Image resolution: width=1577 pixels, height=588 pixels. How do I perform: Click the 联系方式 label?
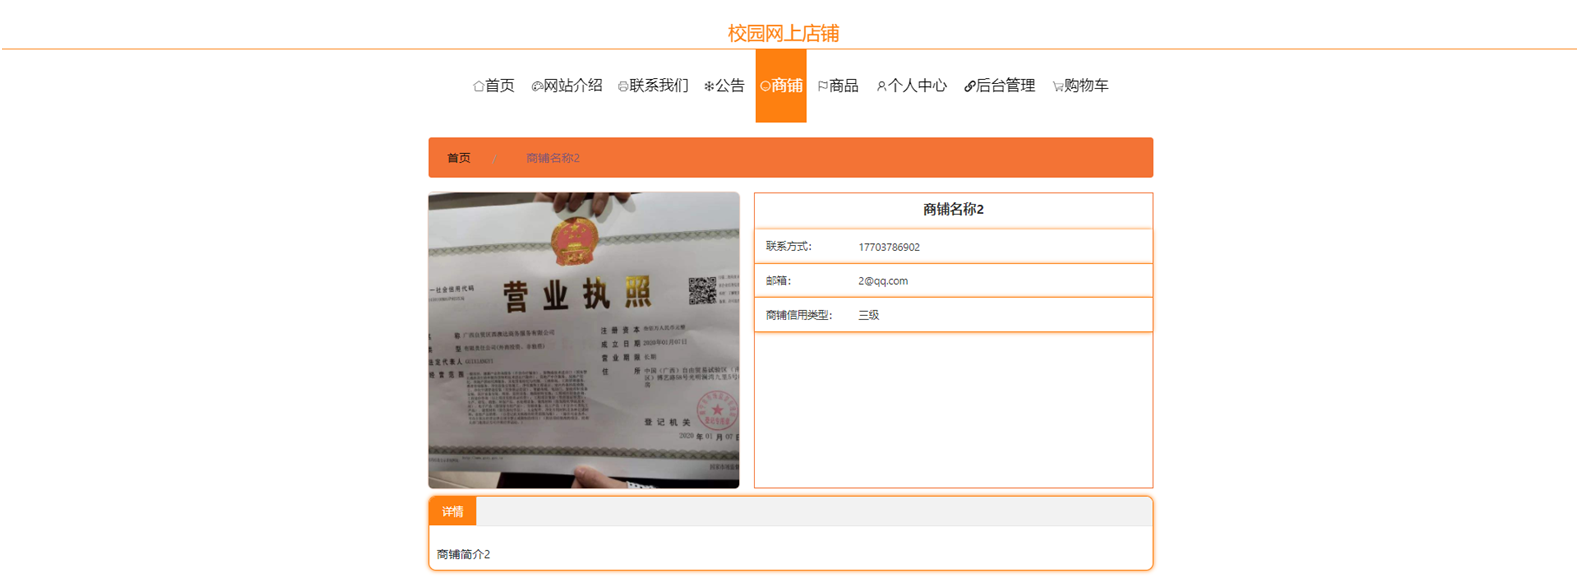(x=789, y=247)
